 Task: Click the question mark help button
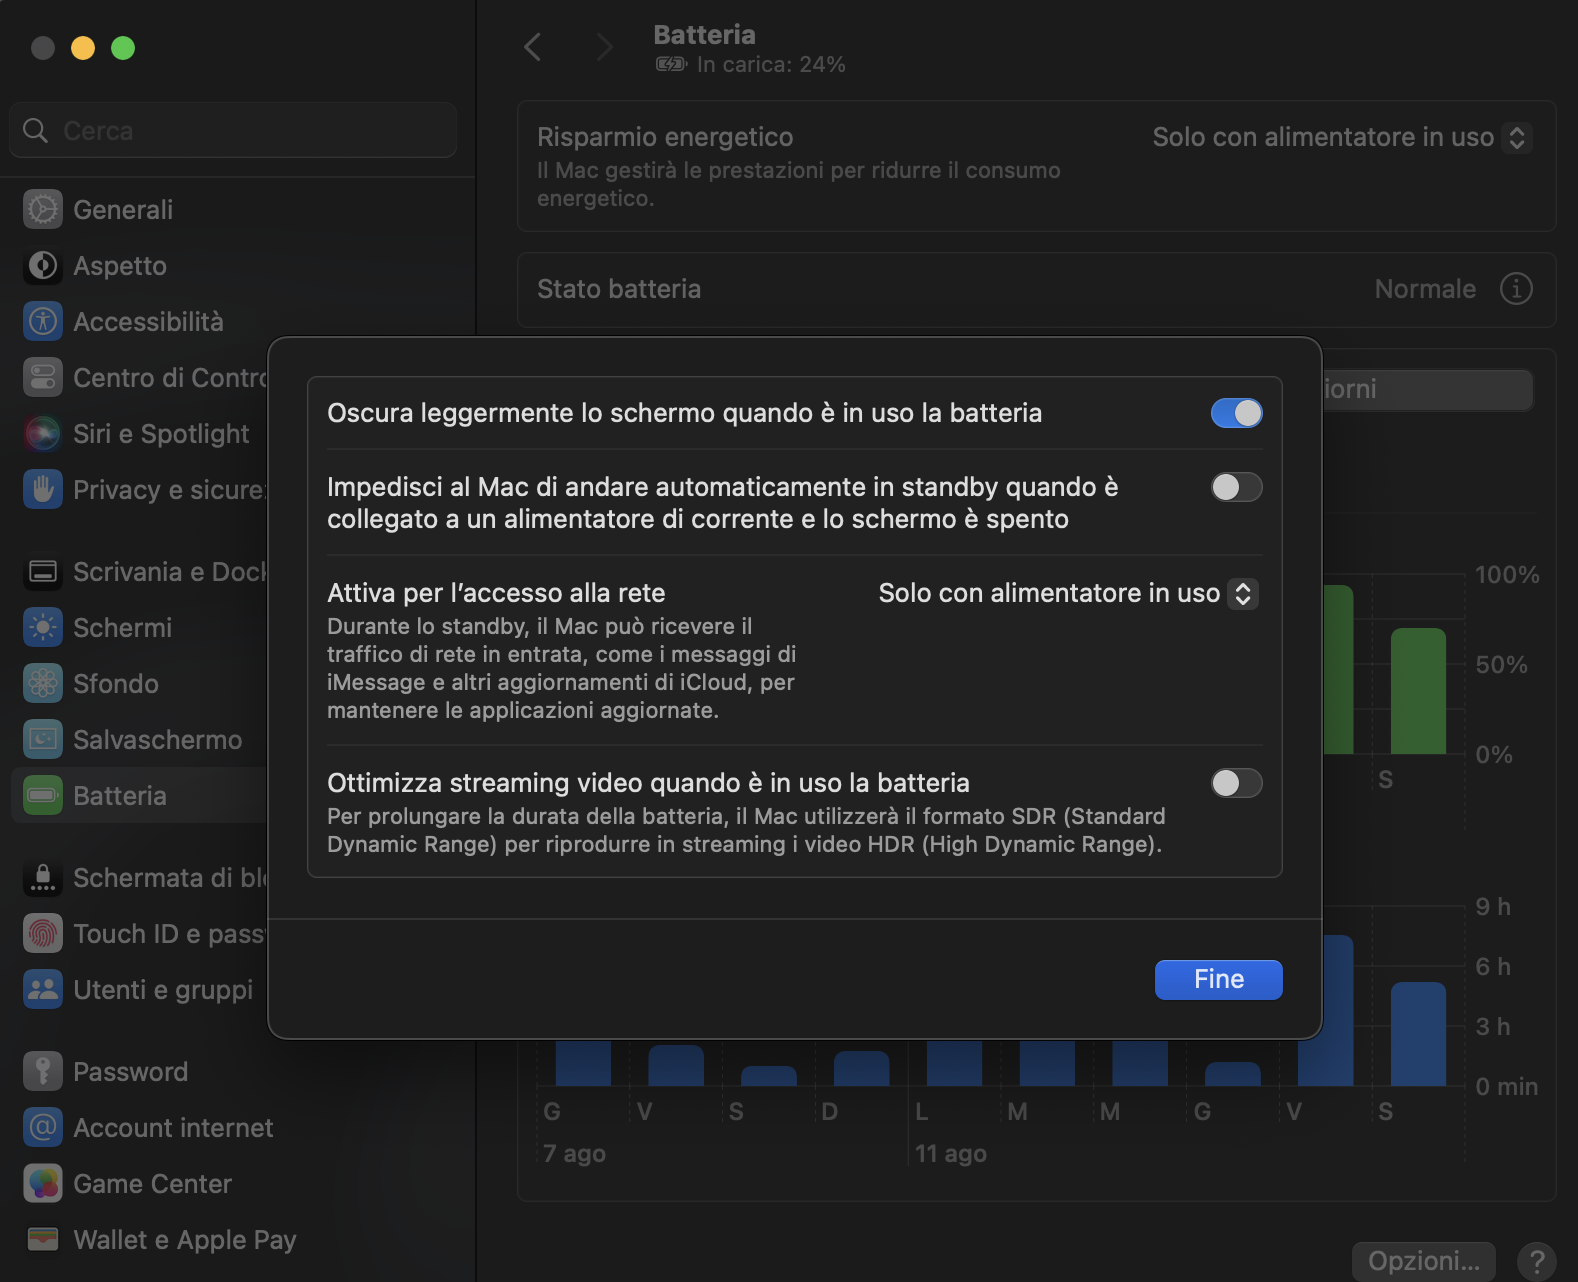[x=1537, y=1261]
